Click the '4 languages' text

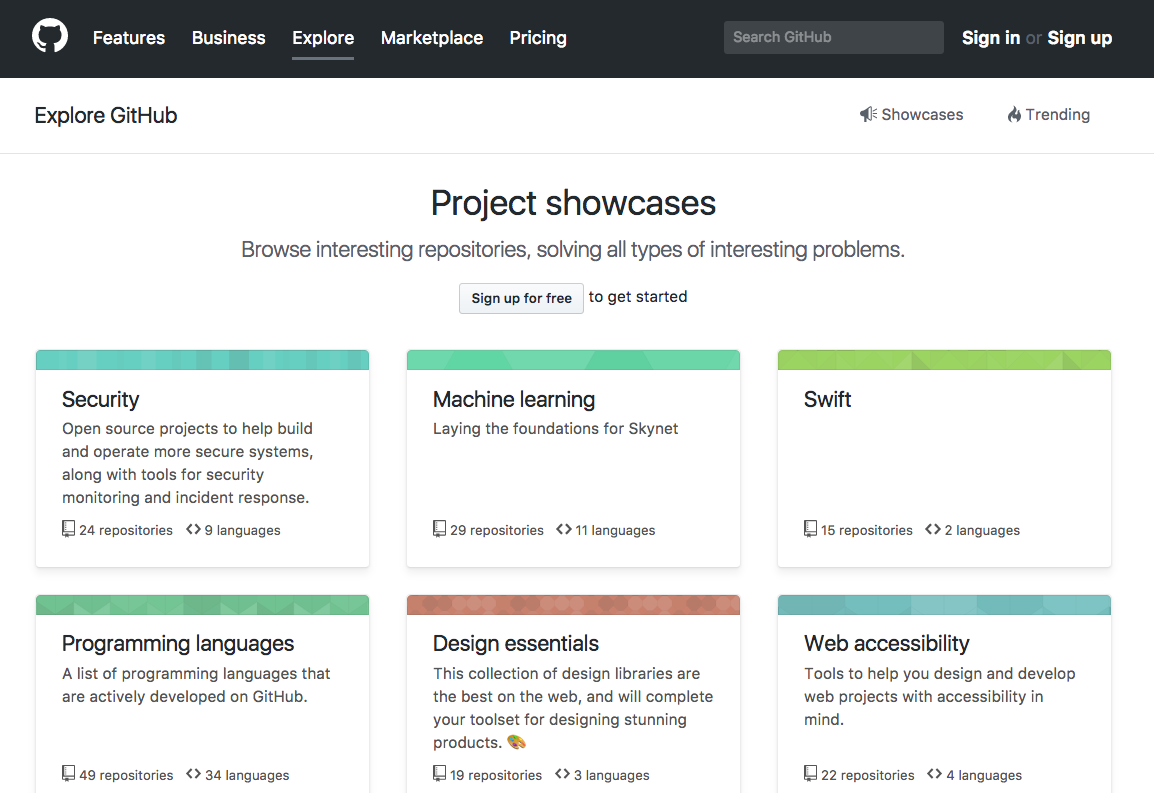point(984,775)
